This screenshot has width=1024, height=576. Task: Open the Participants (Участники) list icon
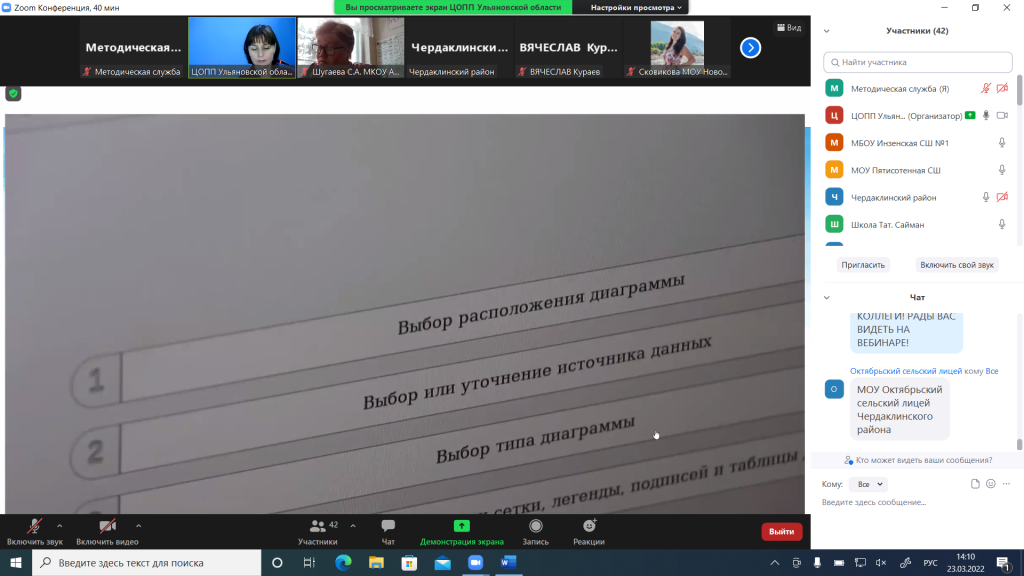click(318, 526)
